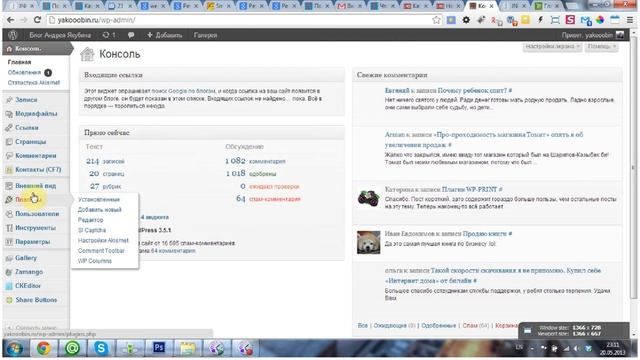Open the Обновления link under Главная
This screenshot has height=360, width=640.
click(x=24, y=72)
